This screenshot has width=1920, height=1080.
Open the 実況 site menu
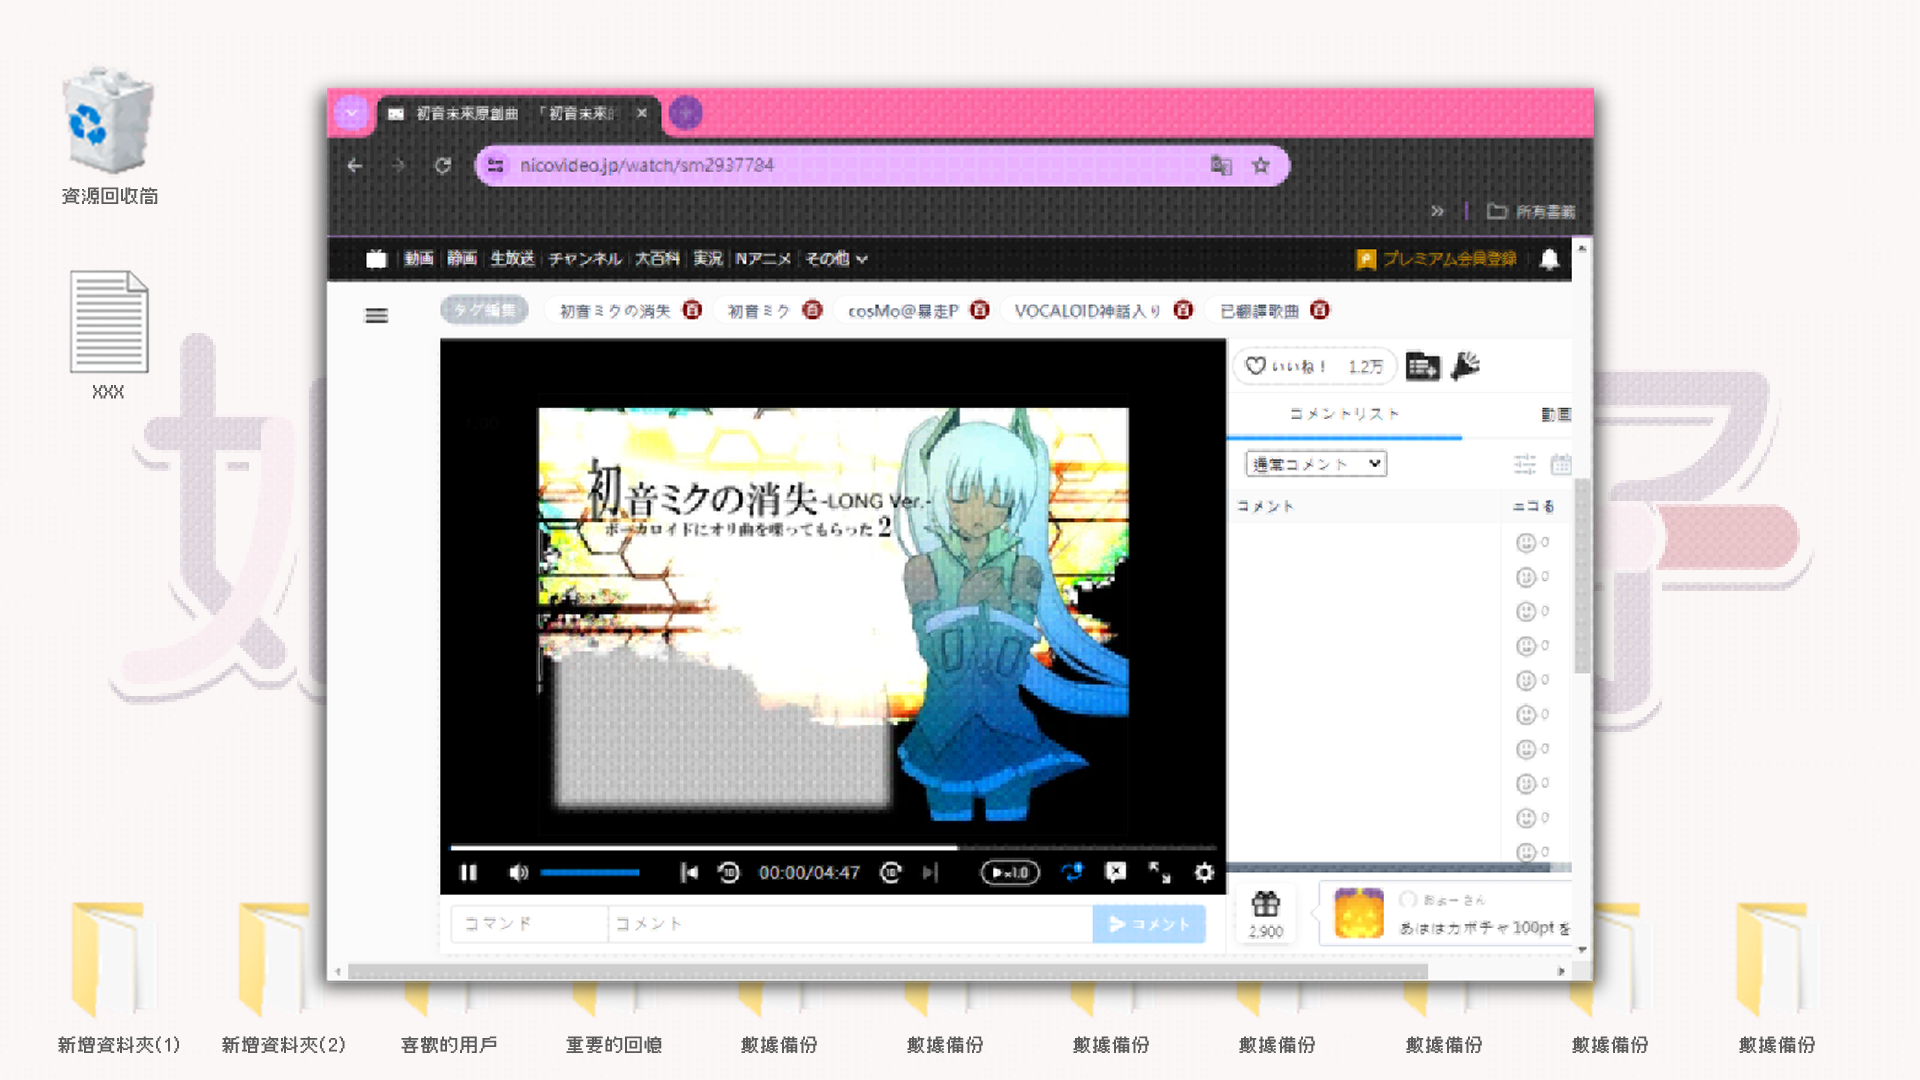708,259
